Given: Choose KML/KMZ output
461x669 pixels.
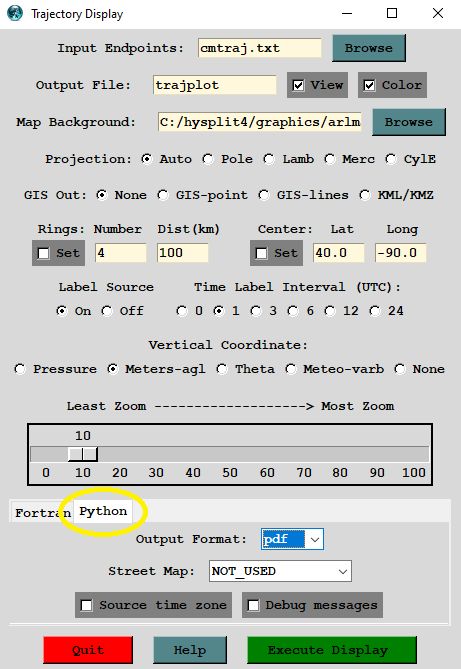Looking at the screenshot, I should (x=365, y=195).
